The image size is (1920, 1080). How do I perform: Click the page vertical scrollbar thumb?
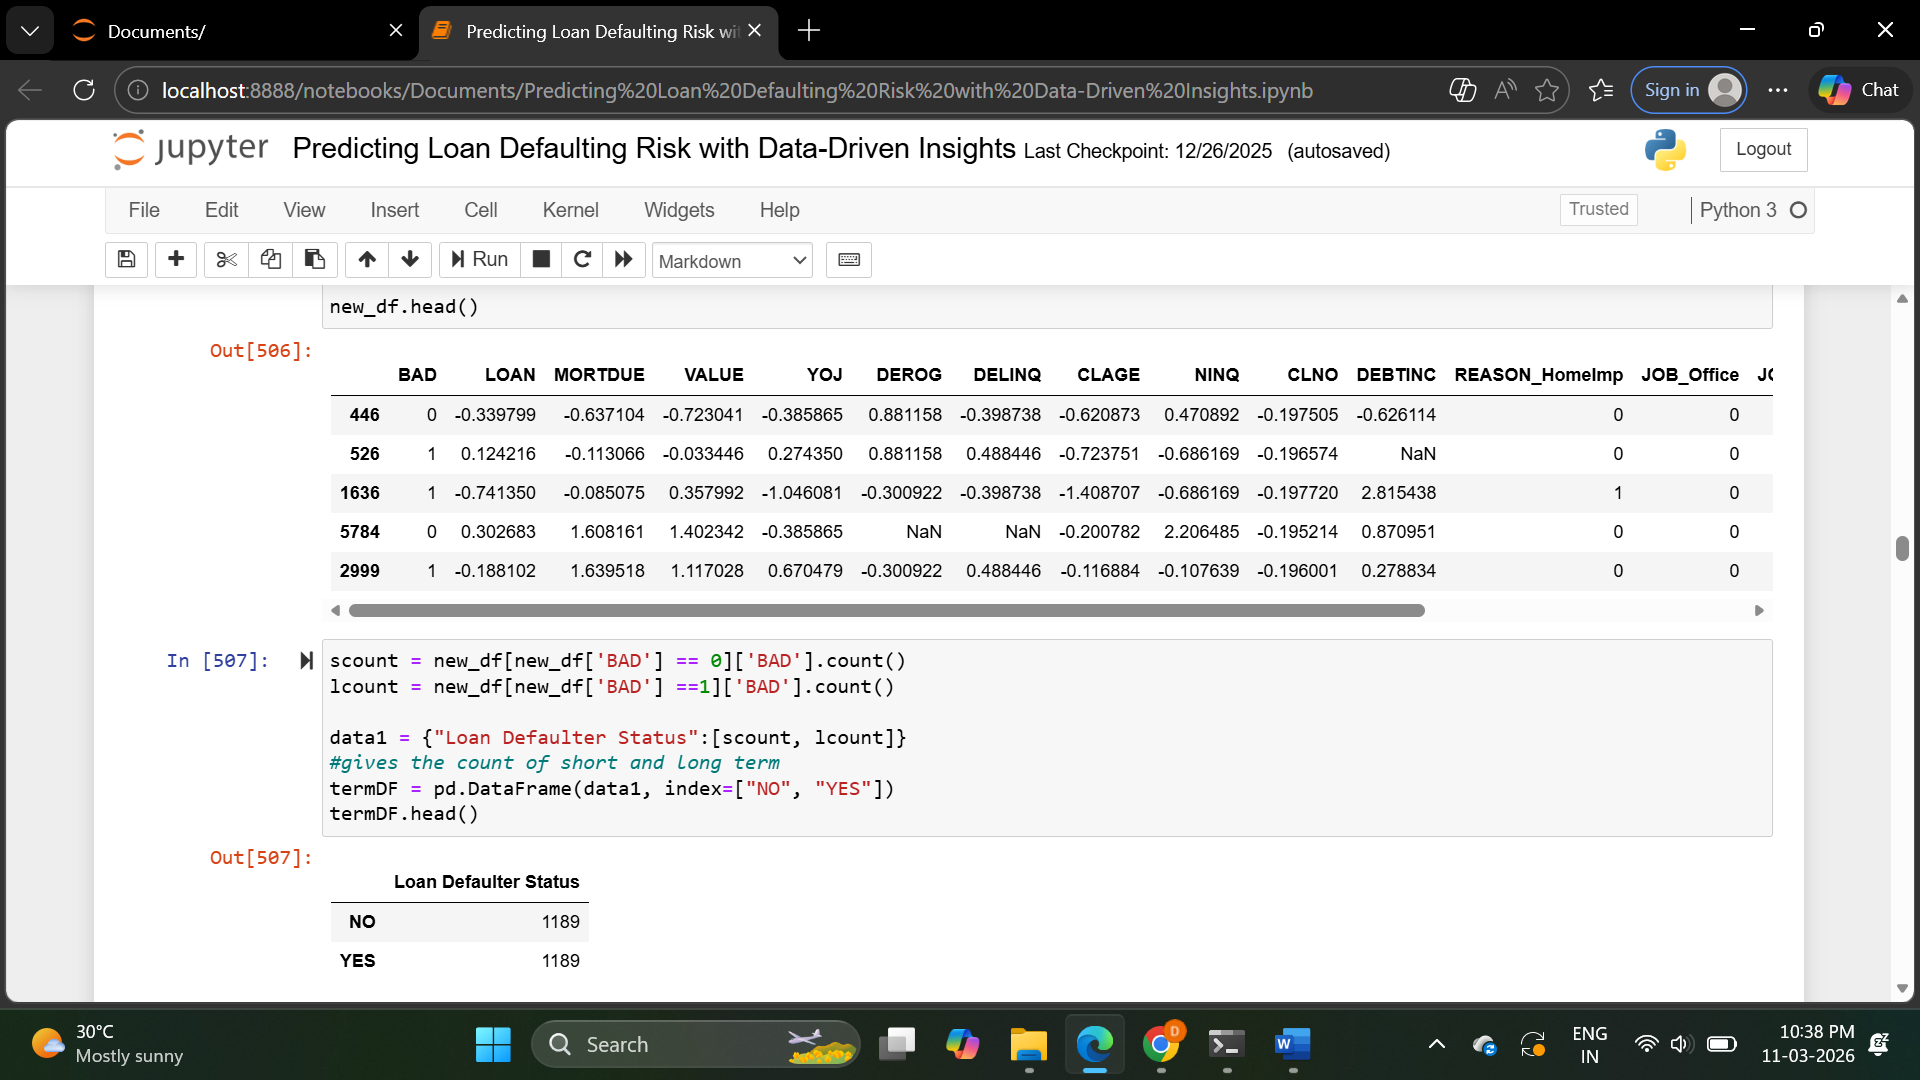1902,548
